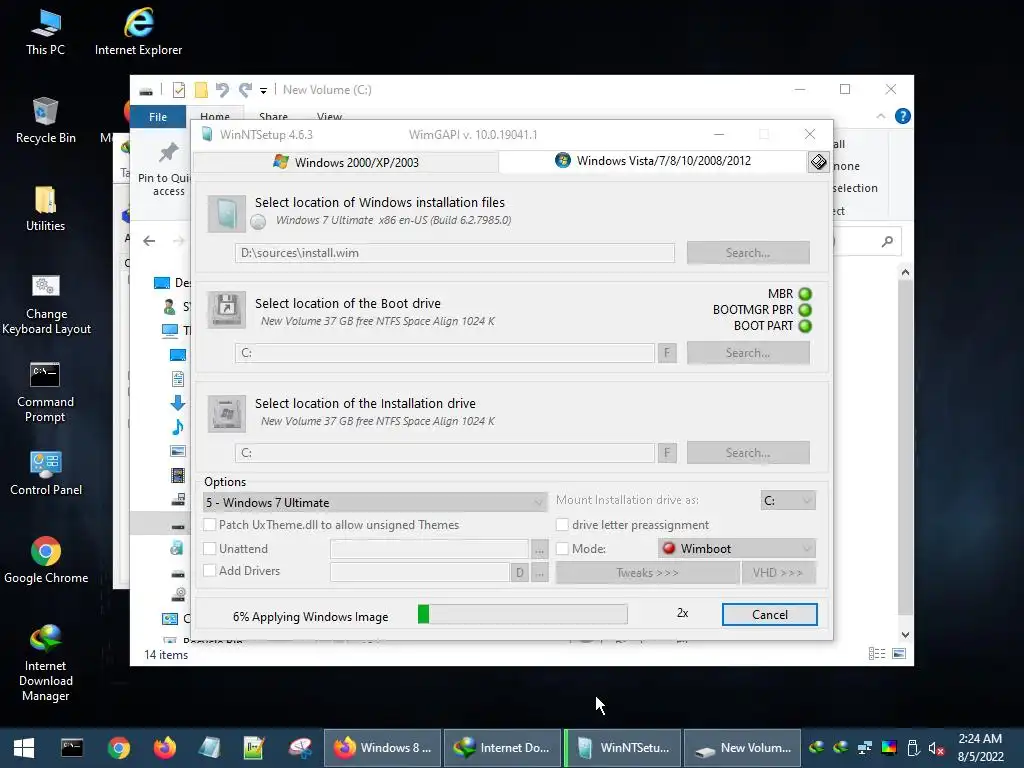Open the Explorer Home ribbon tab
The image size is (1024, 768).
tap(215, 116)
